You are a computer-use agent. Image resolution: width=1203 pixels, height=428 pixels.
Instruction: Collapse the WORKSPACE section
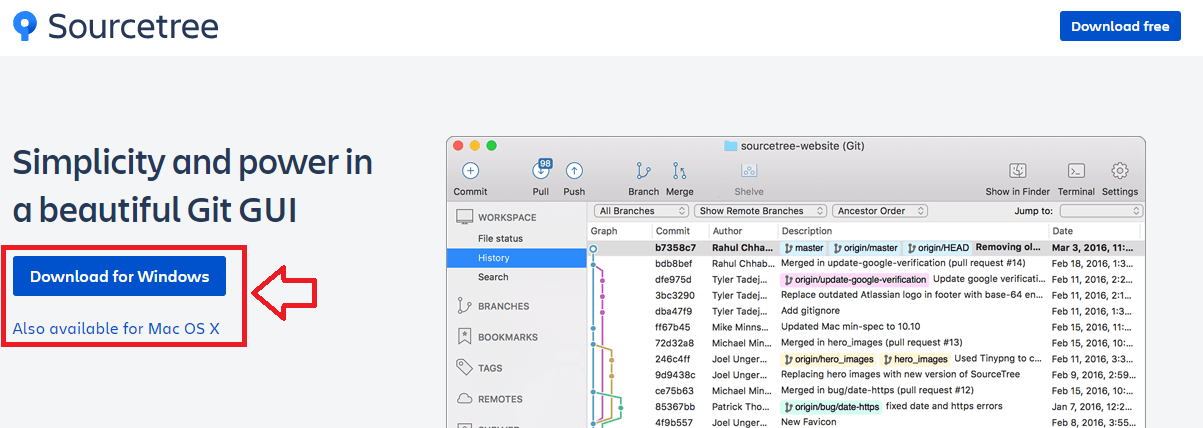507,217
